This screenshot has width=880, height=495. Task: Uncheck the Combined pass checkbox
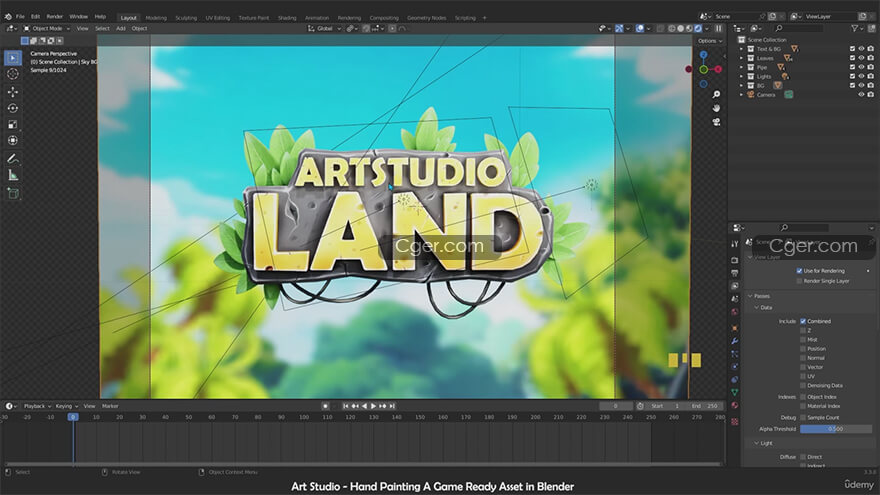click(x=803, y=322)
